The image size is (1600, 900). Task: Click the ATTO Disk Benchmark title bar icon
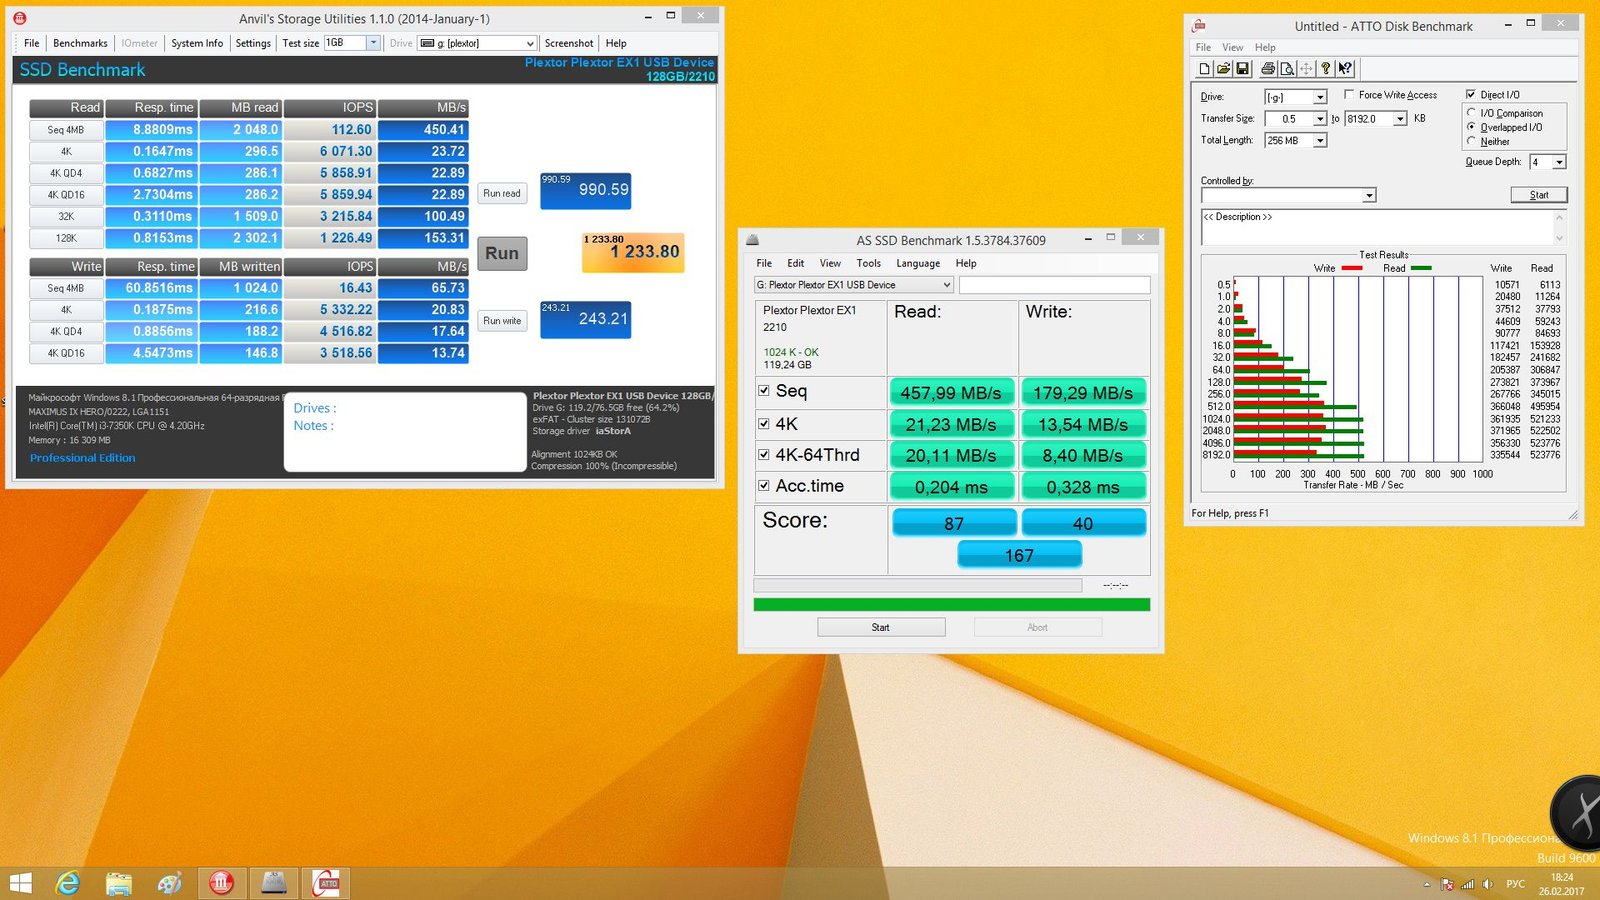(1199, 26)
